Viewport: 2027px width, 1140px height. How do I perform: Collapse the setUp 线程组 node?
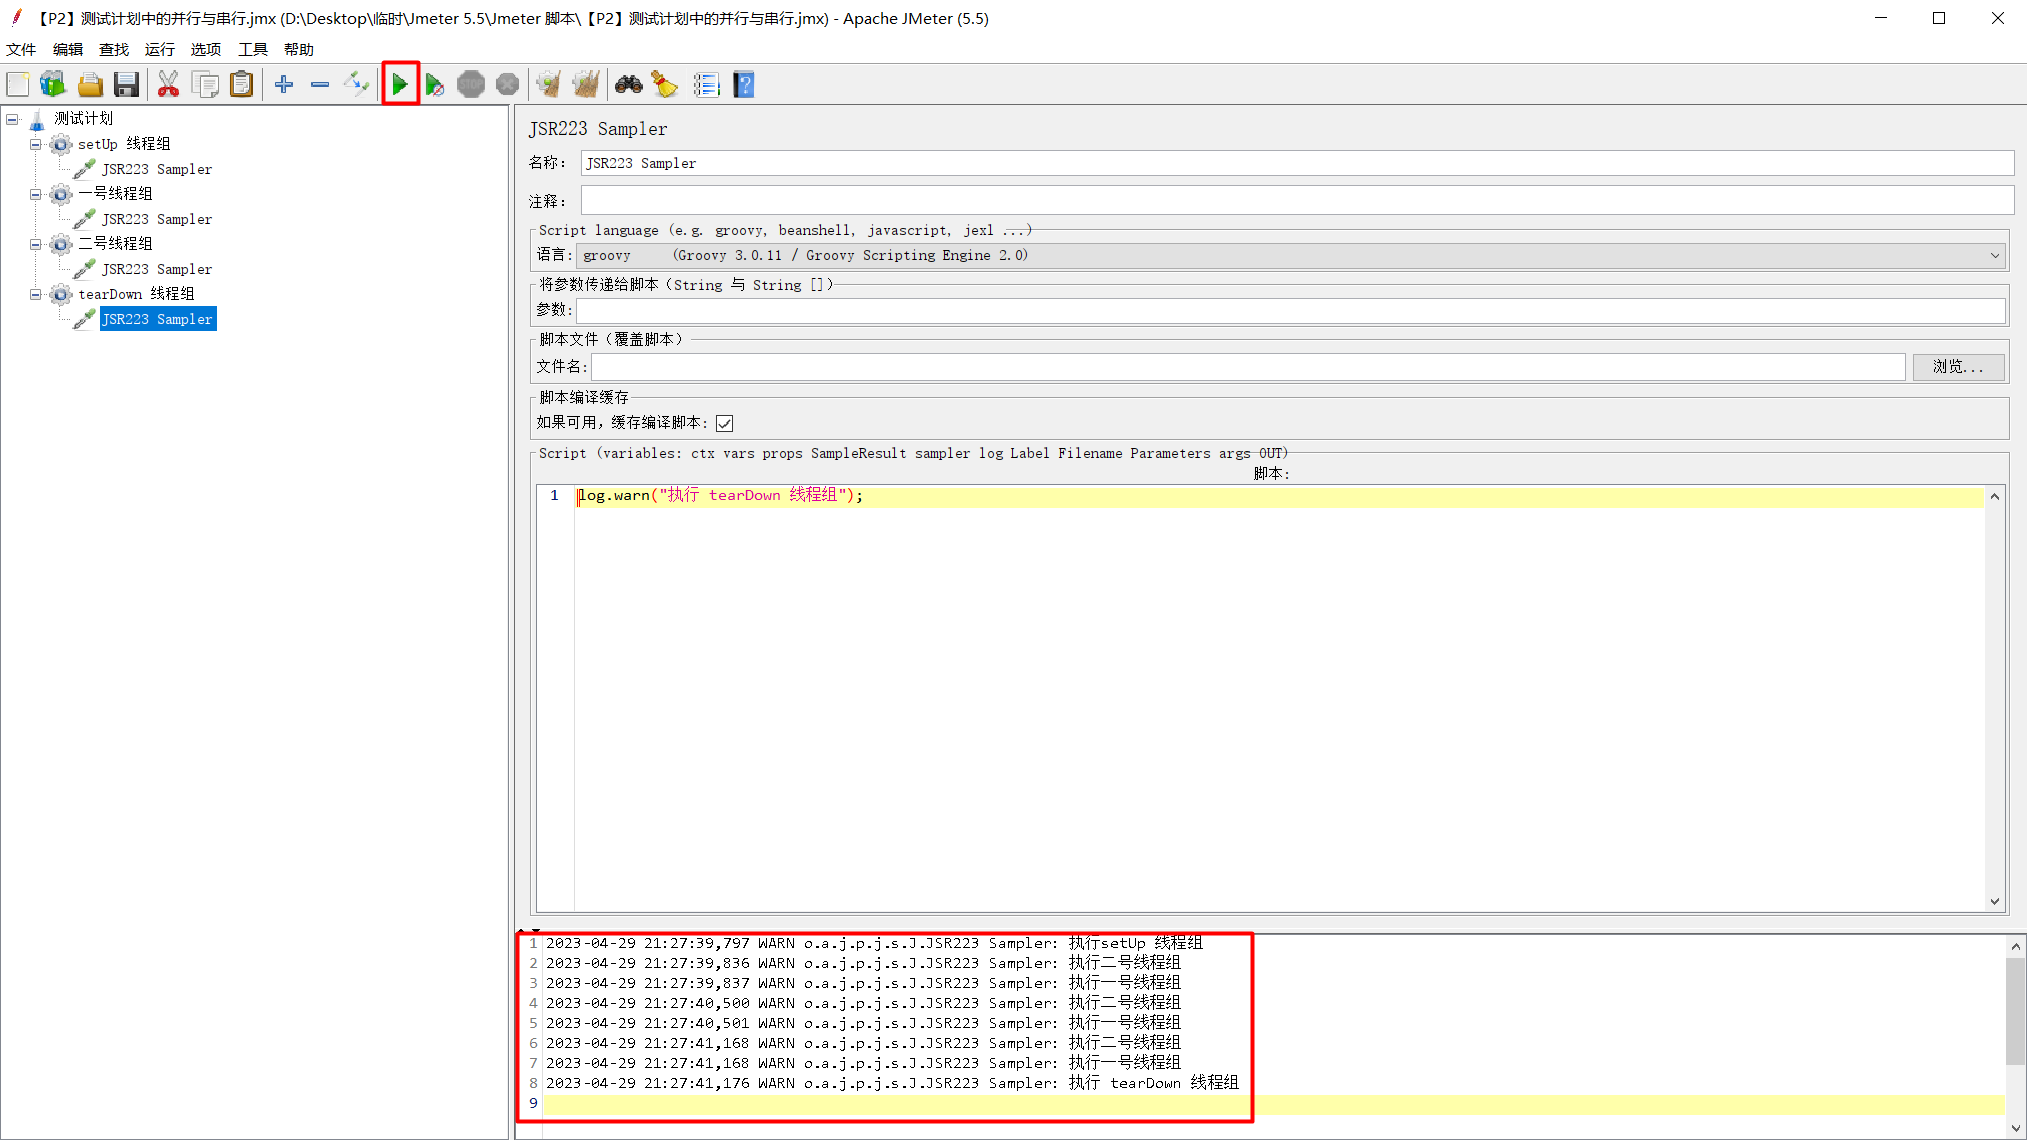click(36, 144)
